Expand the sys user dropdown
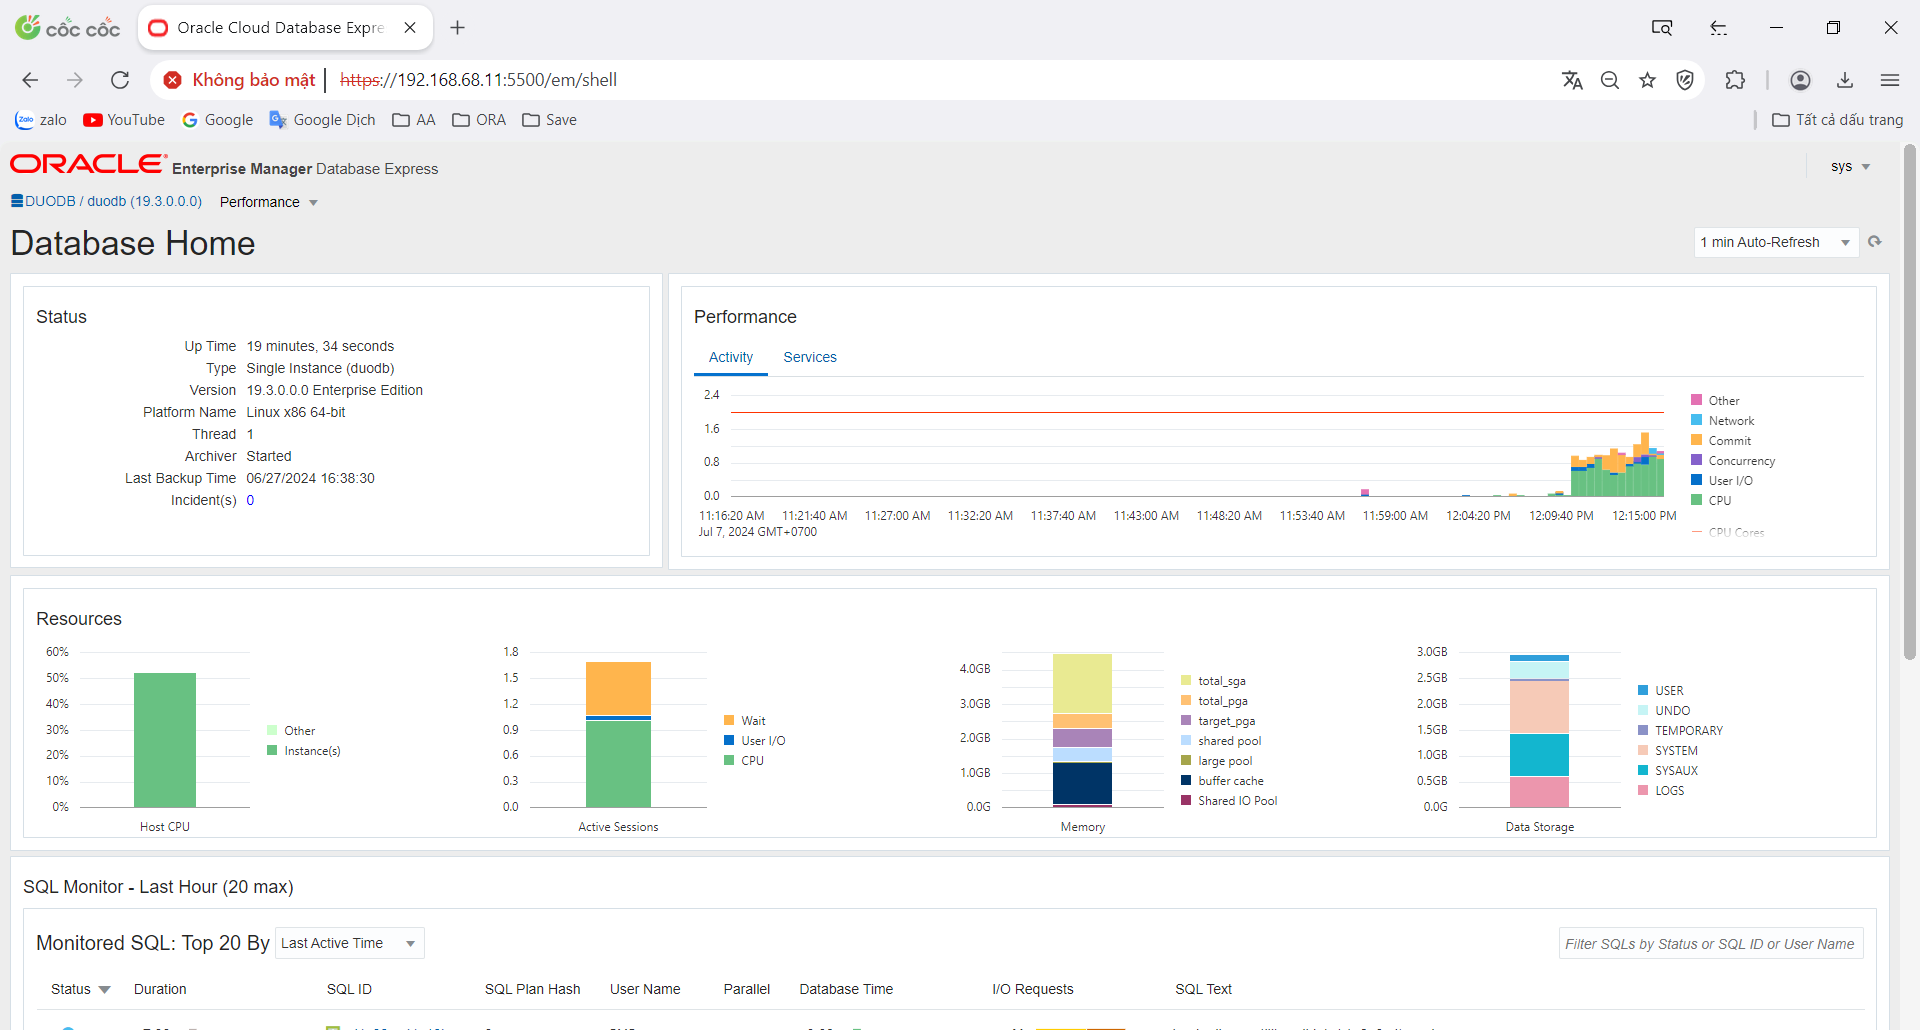 pyautogui.click(x=1850, y=167)
